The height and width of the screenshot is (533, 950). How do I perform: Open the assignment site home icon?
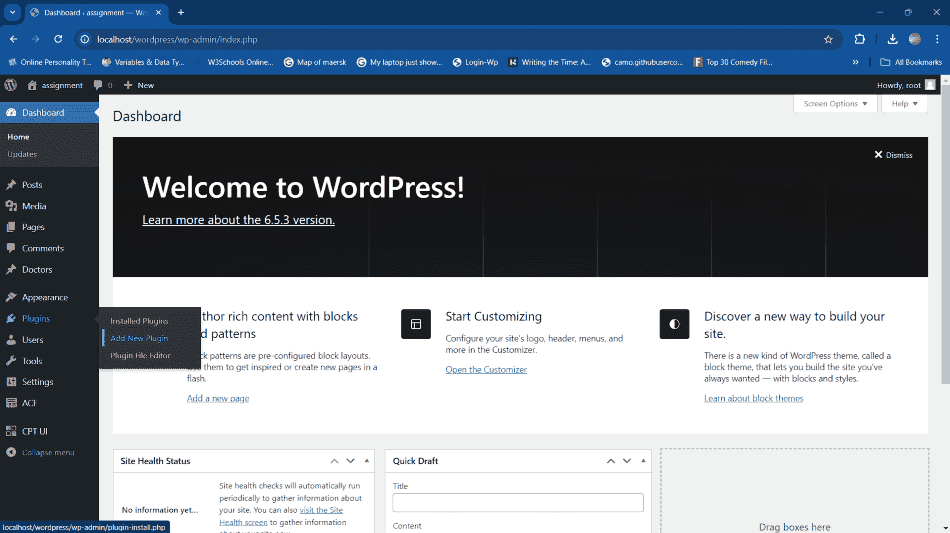32,85
